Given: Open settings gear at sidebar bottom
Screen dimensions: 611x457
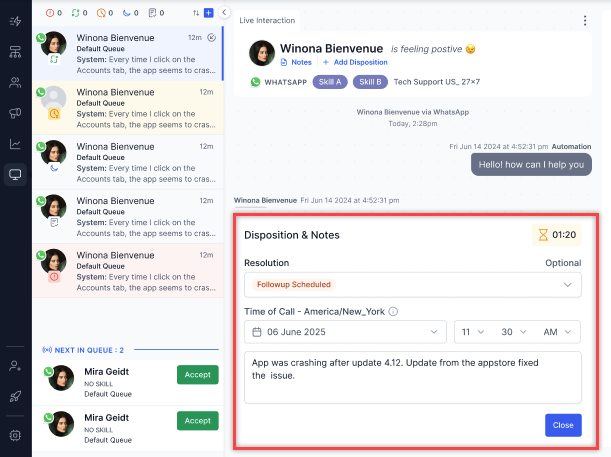Looking at the screenshot, I should tap(15, 435).
